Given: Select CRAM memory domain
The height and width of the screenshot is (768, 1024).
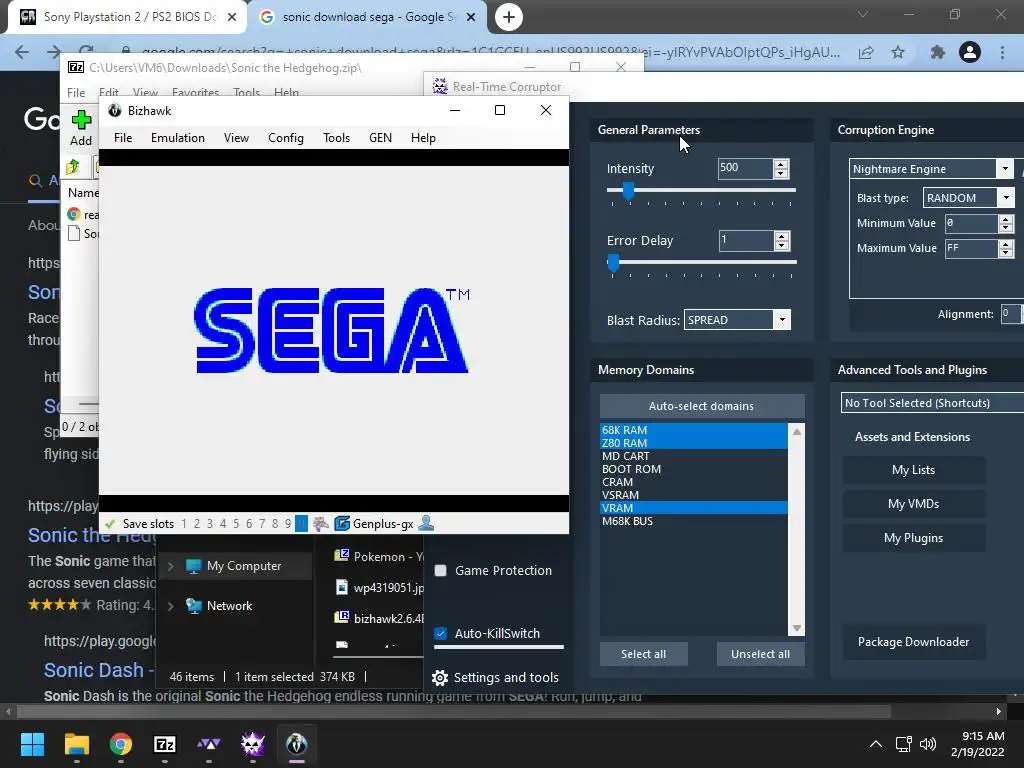Looking at the screenshot, I should [694, 482].
